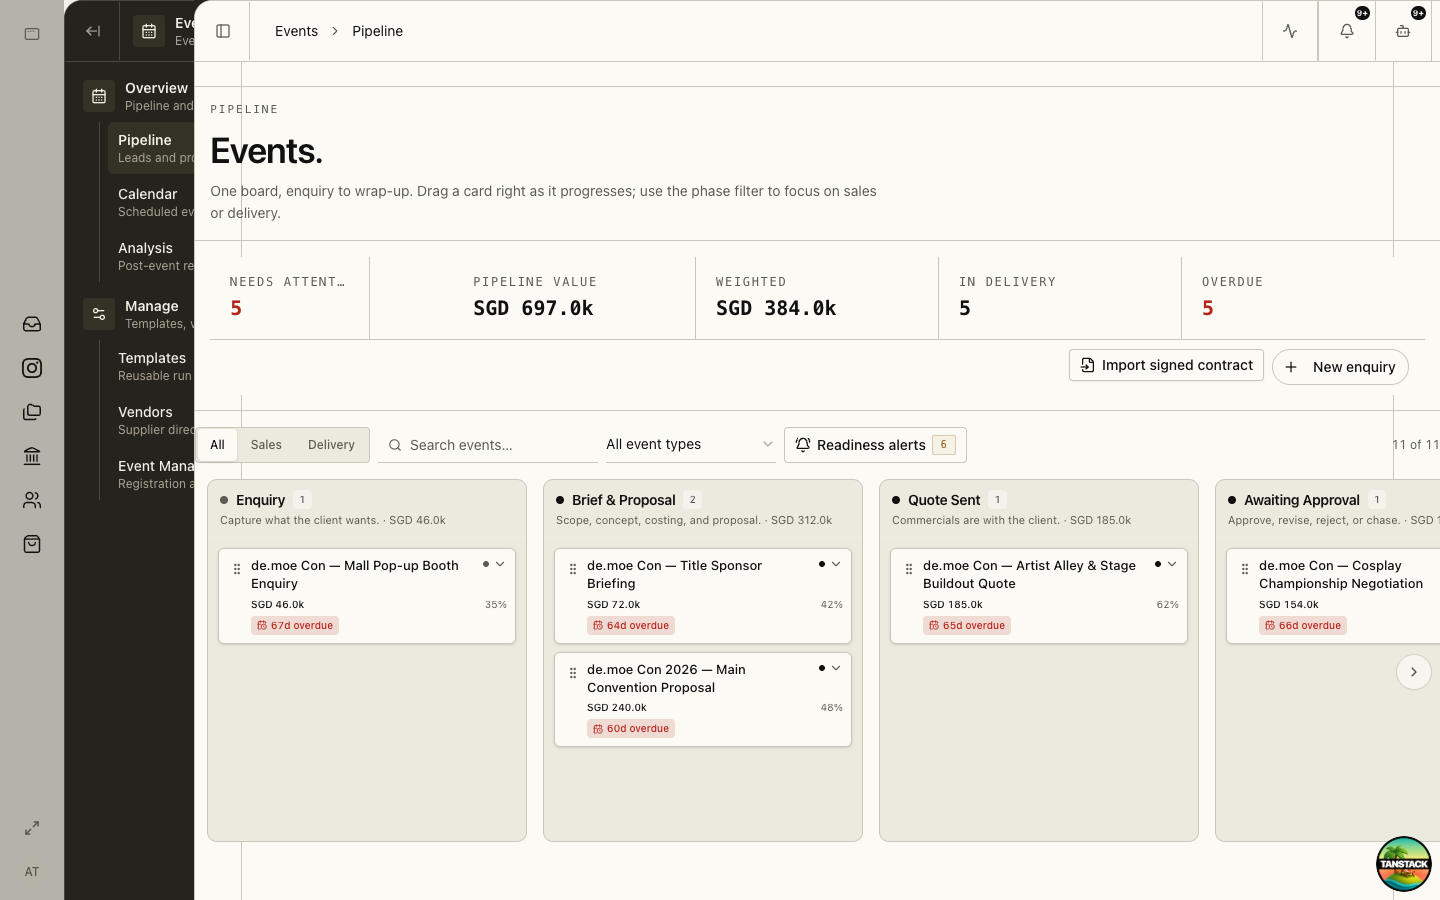Open the notifications bell icon
The width and height of the screenshot is (1440, 900).
coord(1347,31)
